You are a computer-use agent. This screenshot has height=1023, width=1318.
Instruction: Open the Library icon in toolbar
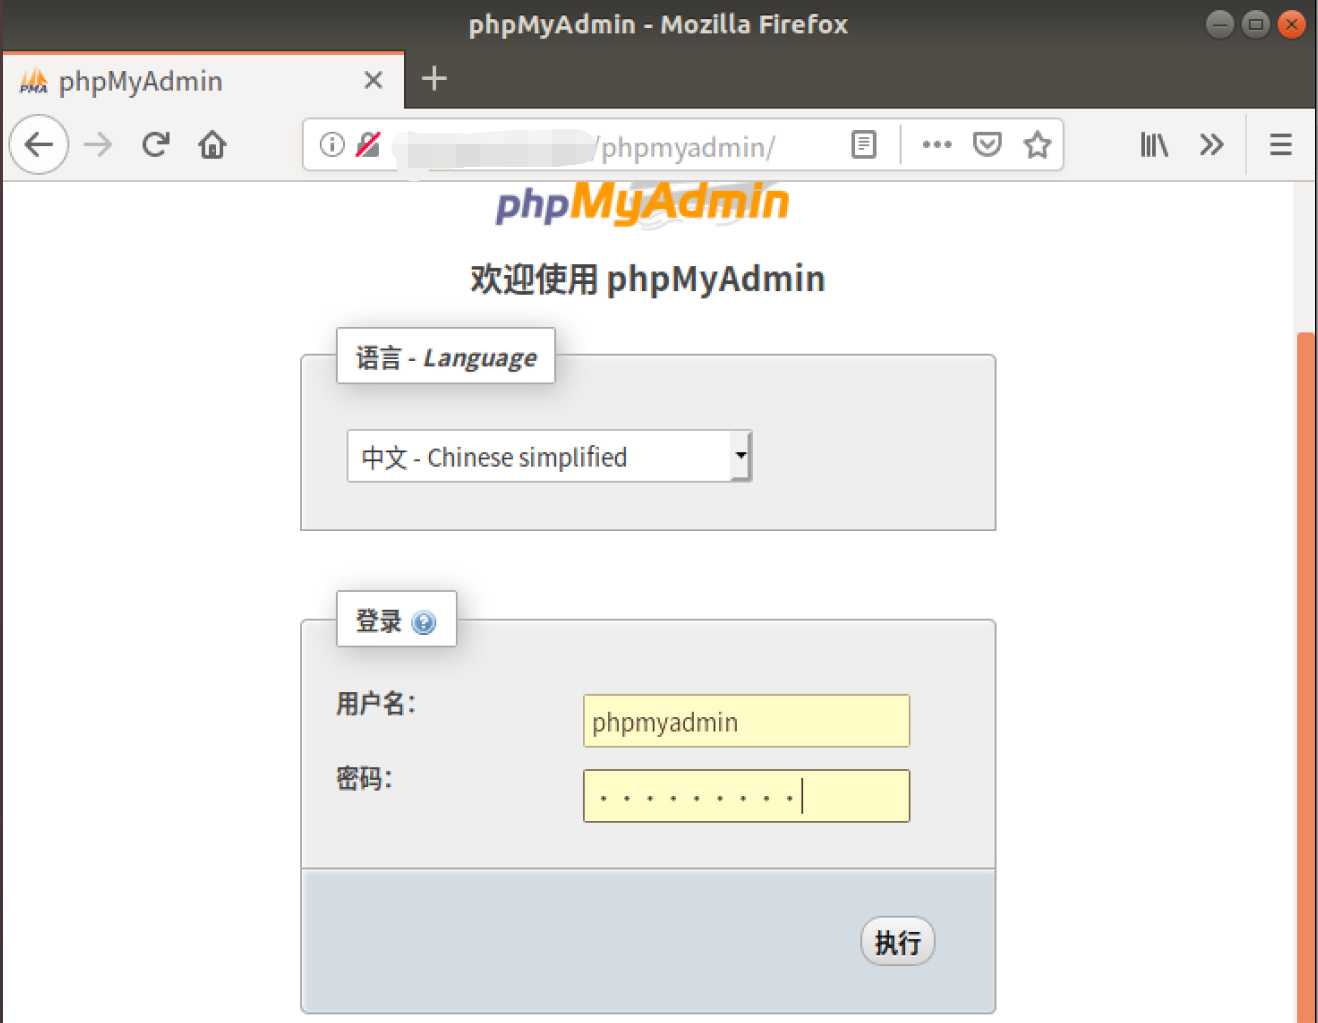tap(1154, 145)
